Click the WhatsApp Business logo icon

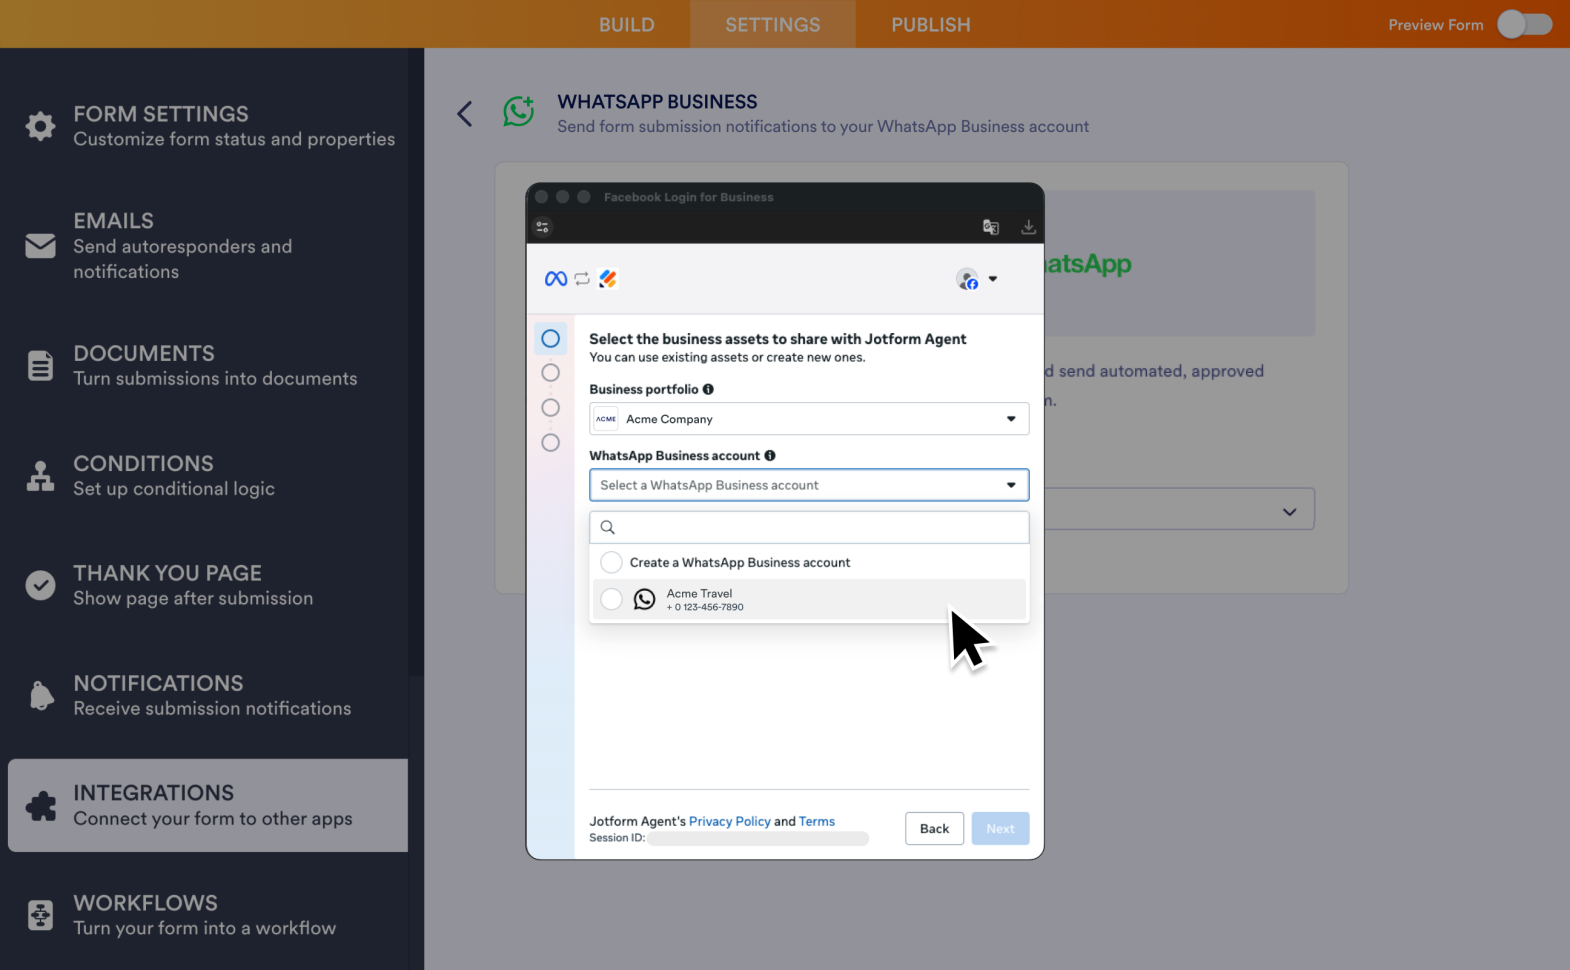[x=519, y=111]
